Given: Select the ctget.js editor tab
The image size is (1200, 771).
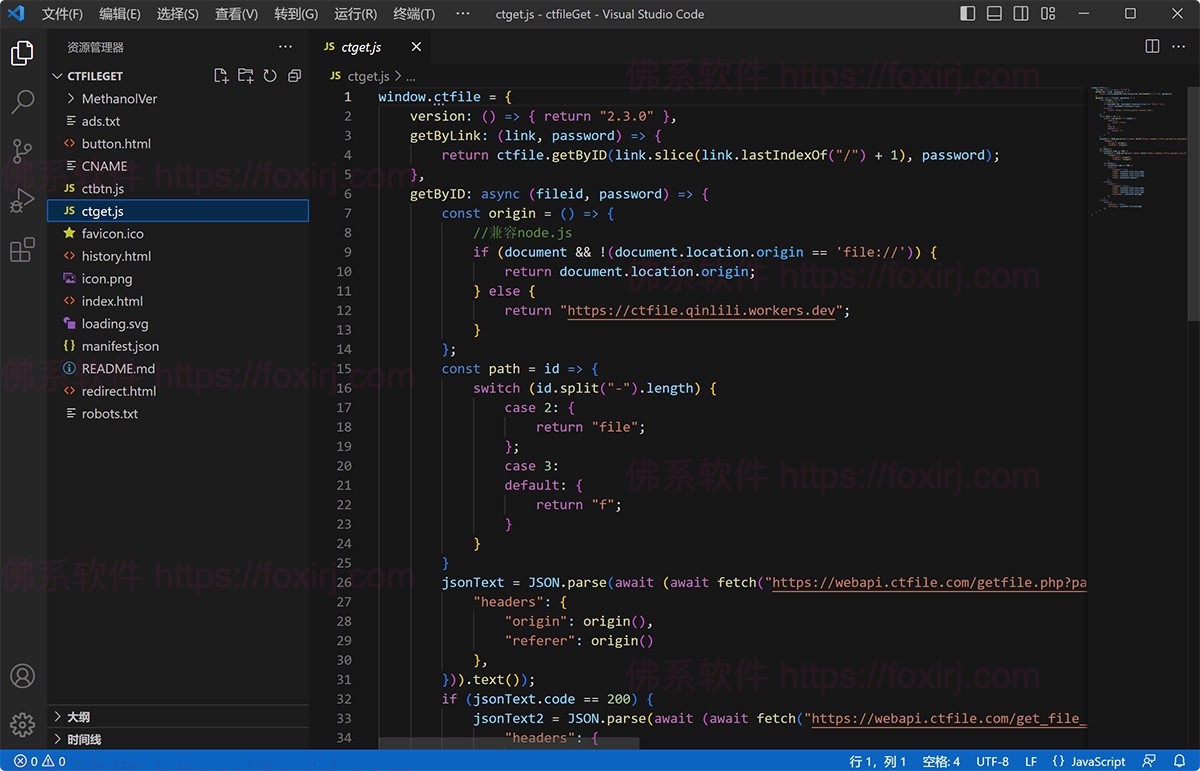Looking at the screenshot, I should pyautogui.click(x=360, y=46).
